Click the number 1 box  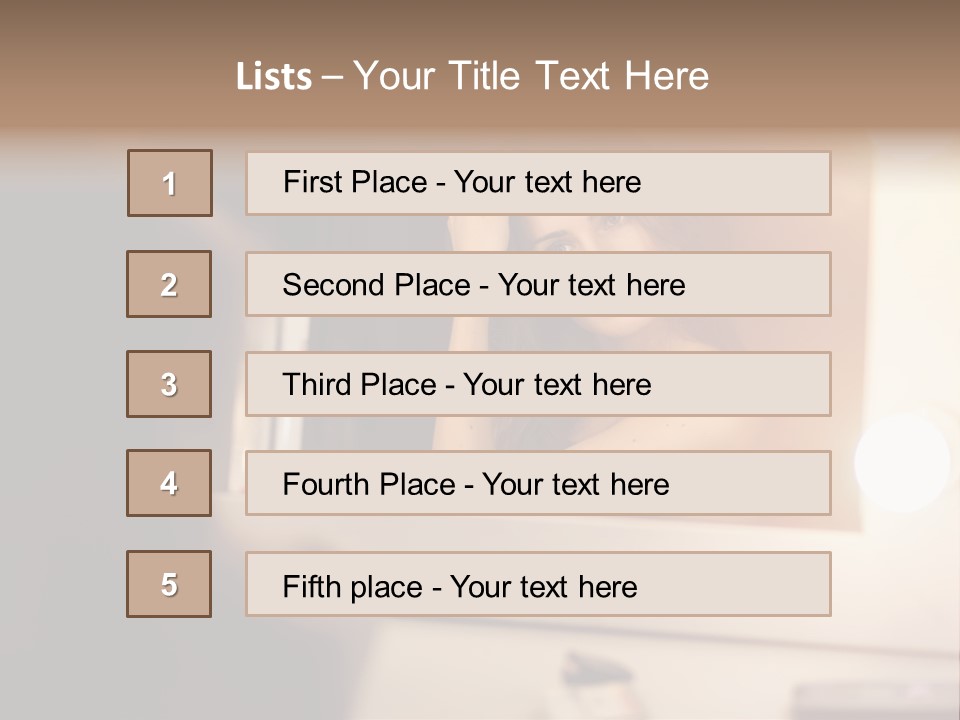(170, 183)
